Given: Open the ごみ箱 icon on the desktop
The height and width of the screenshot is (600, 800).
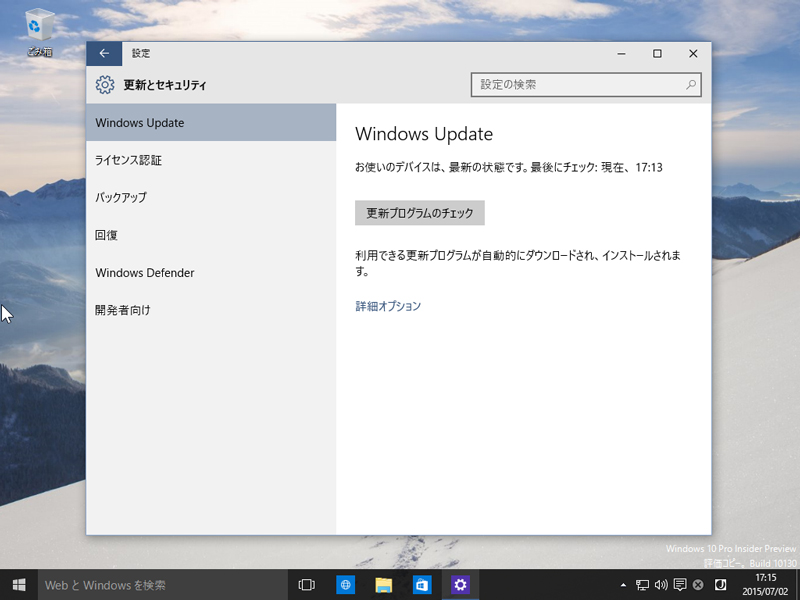Looking at the screenshot, I should tap(39, 32).
